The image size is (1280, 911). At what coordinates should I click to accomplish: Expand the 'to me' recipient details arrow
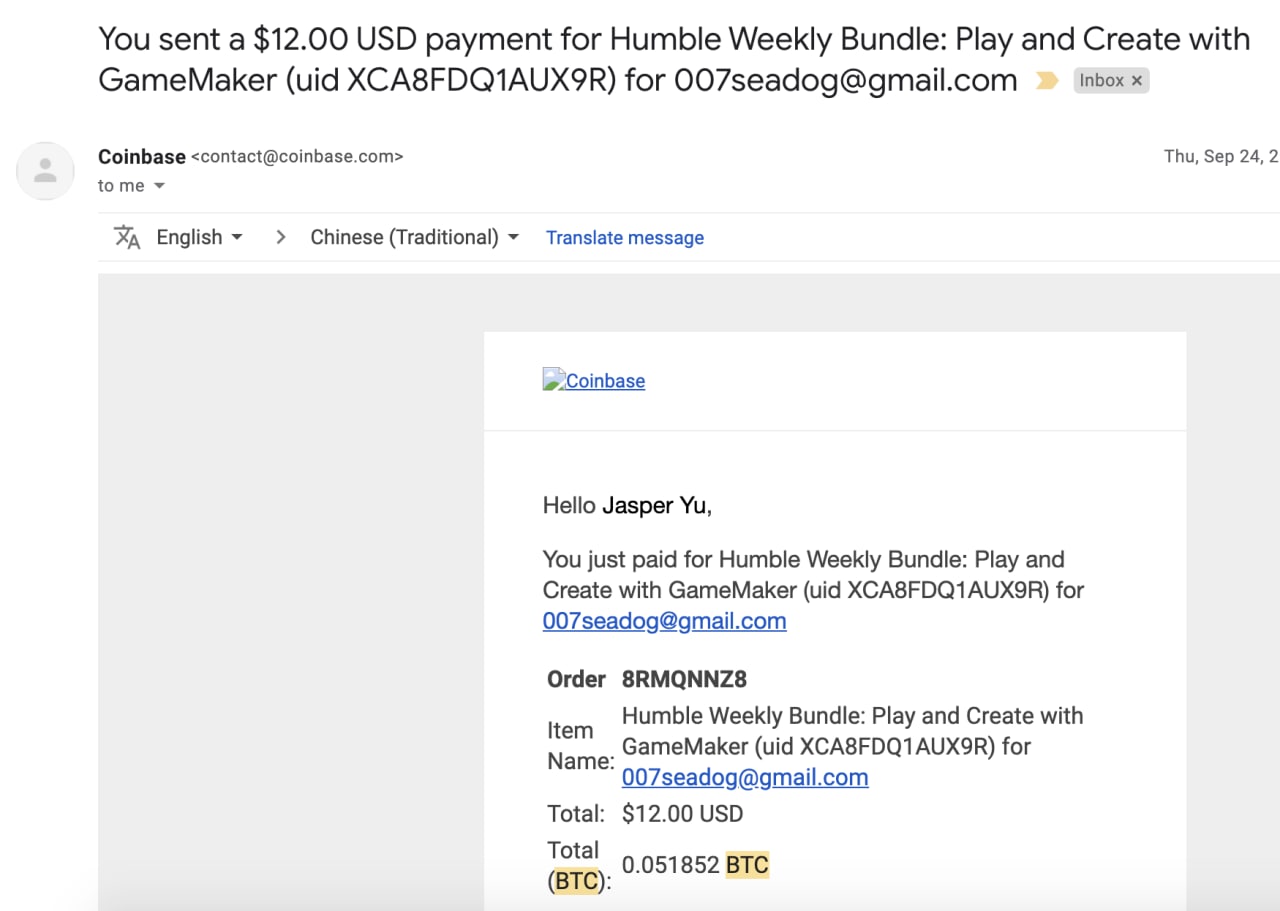[159, 186]
